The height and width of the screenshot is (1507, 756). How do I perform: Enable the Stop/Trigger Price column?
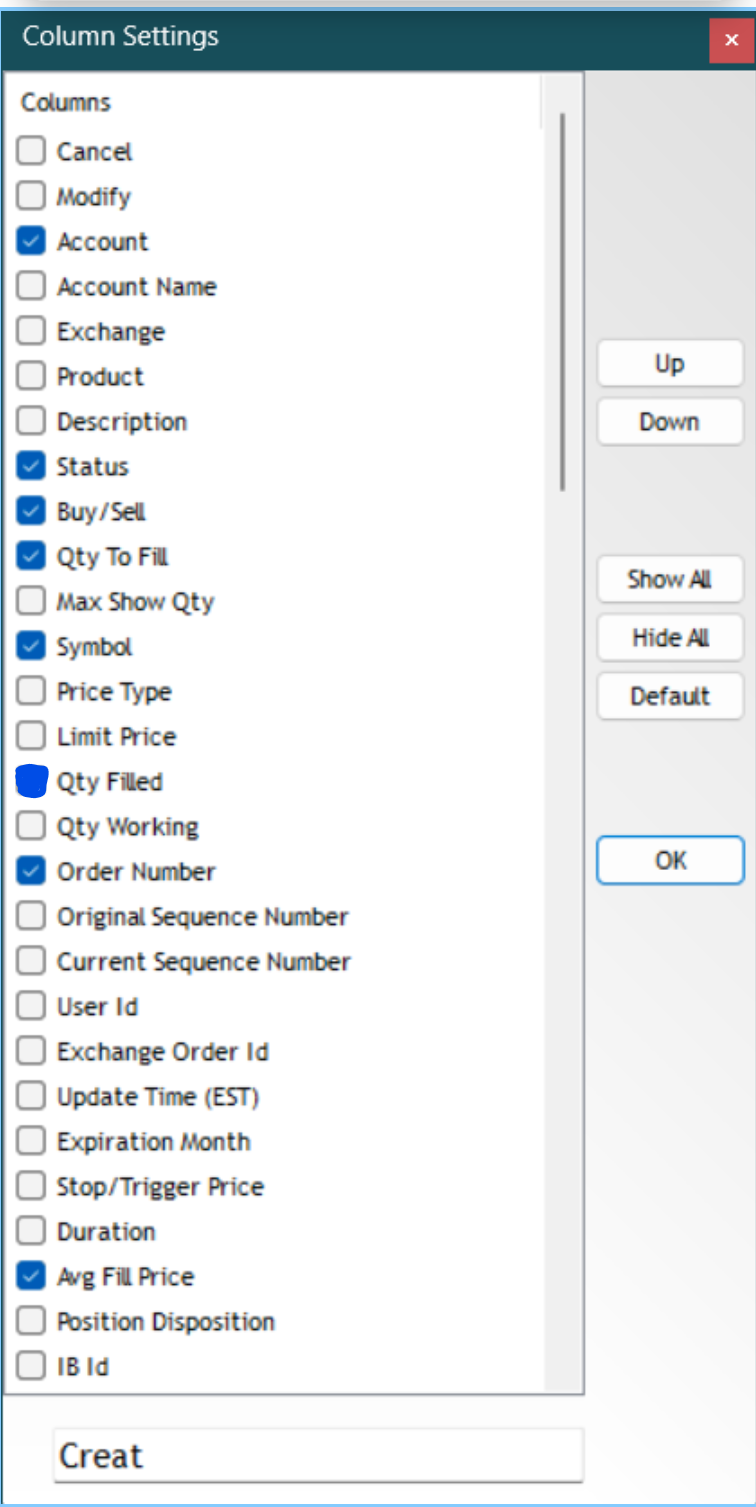click(32, 1187)
